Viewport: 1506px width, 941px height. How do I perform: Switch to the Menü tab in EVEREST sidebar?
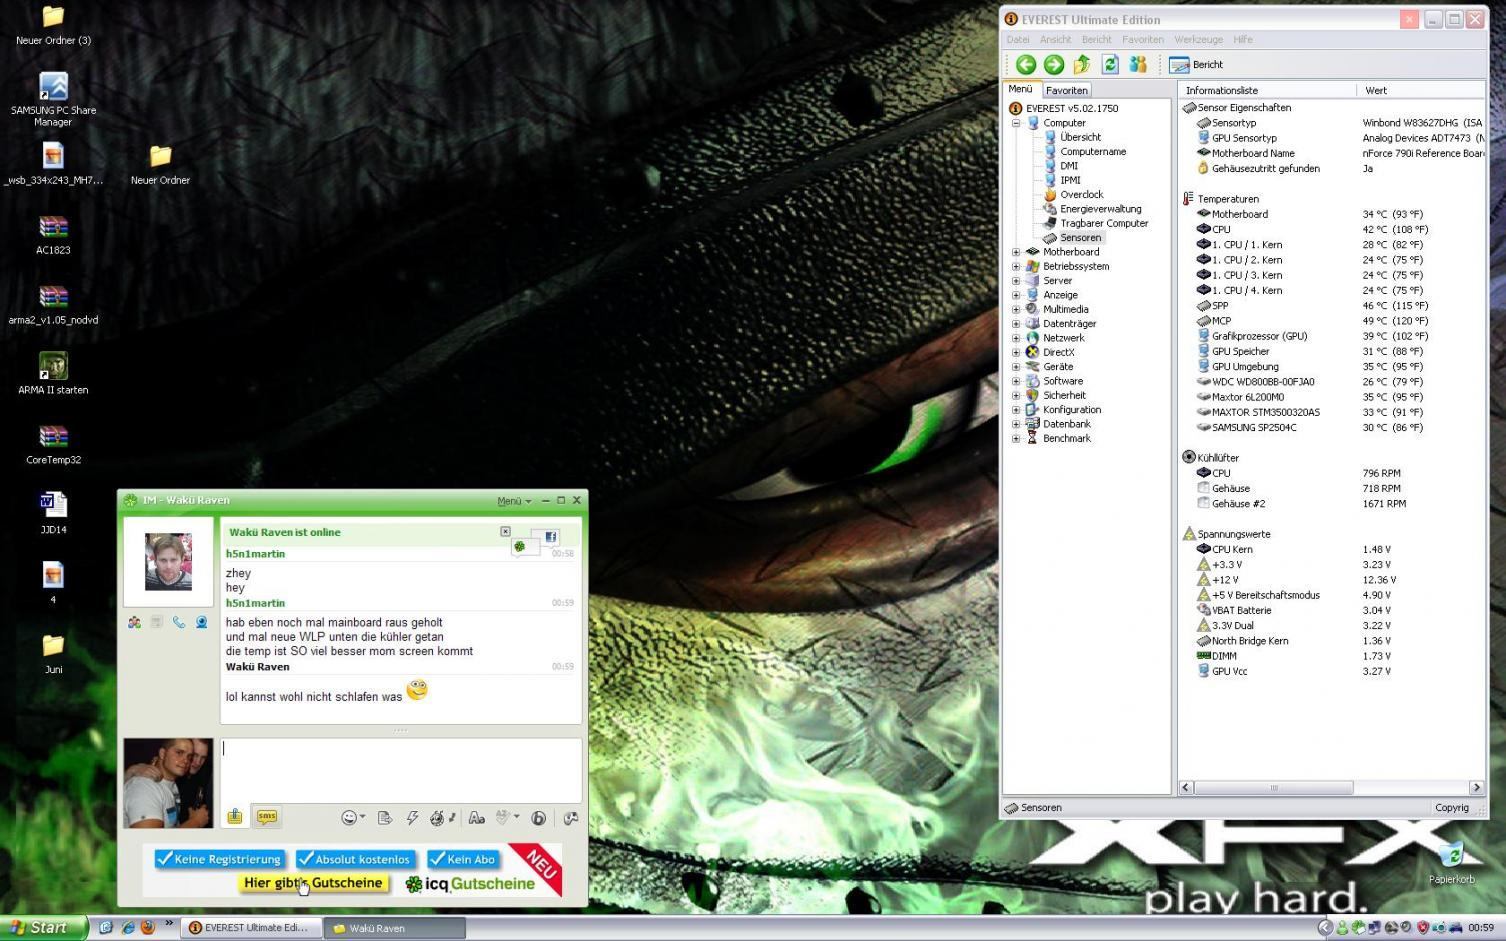(1020, 89)
